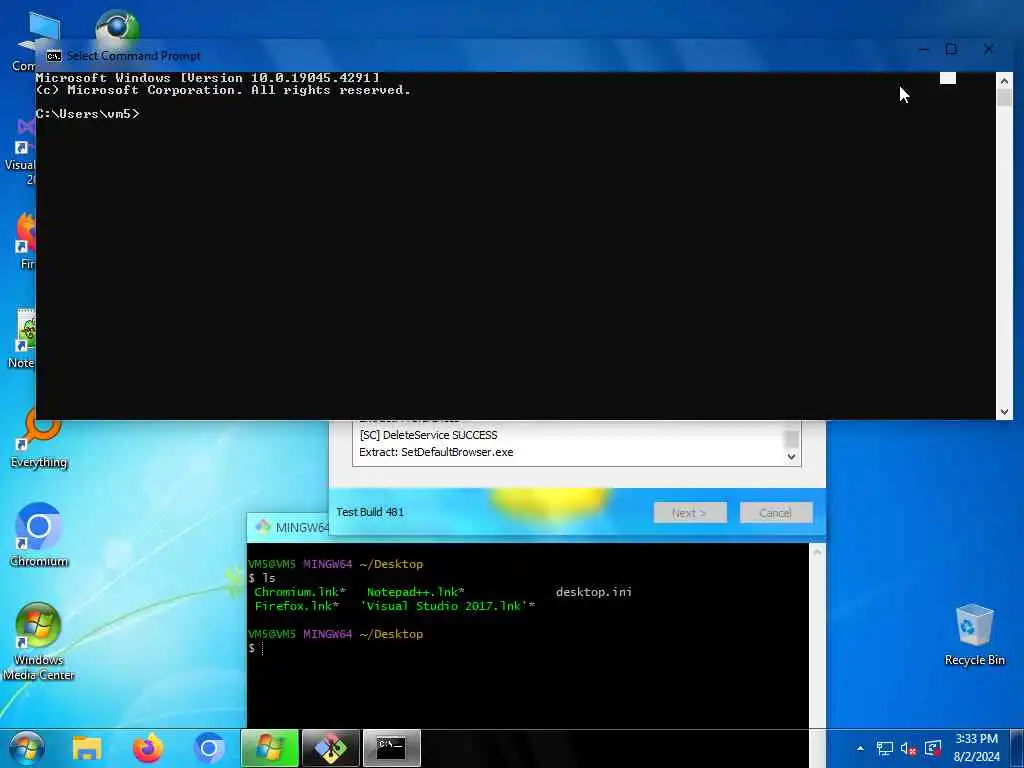Maximize the Command Prompt window
1024x768 pixels.
pos(952,50)
